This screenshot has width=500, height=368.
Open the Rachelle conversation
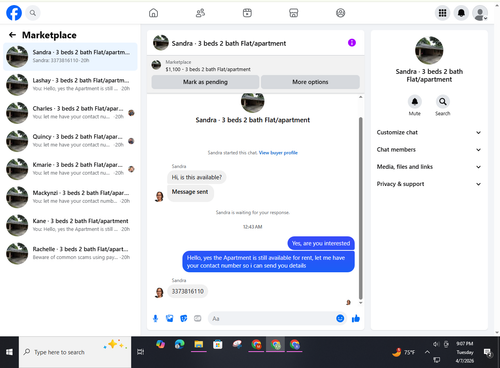coord(70,253)
